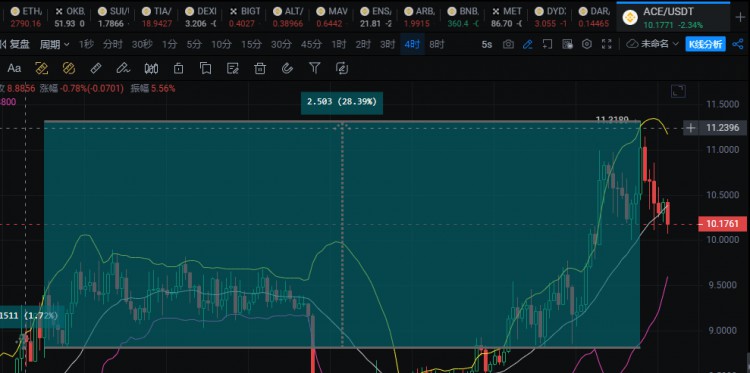Viewport: 750px width, 373px height.
Task: Switch to the TIA ticker tab
Action: tap(157, 17)
